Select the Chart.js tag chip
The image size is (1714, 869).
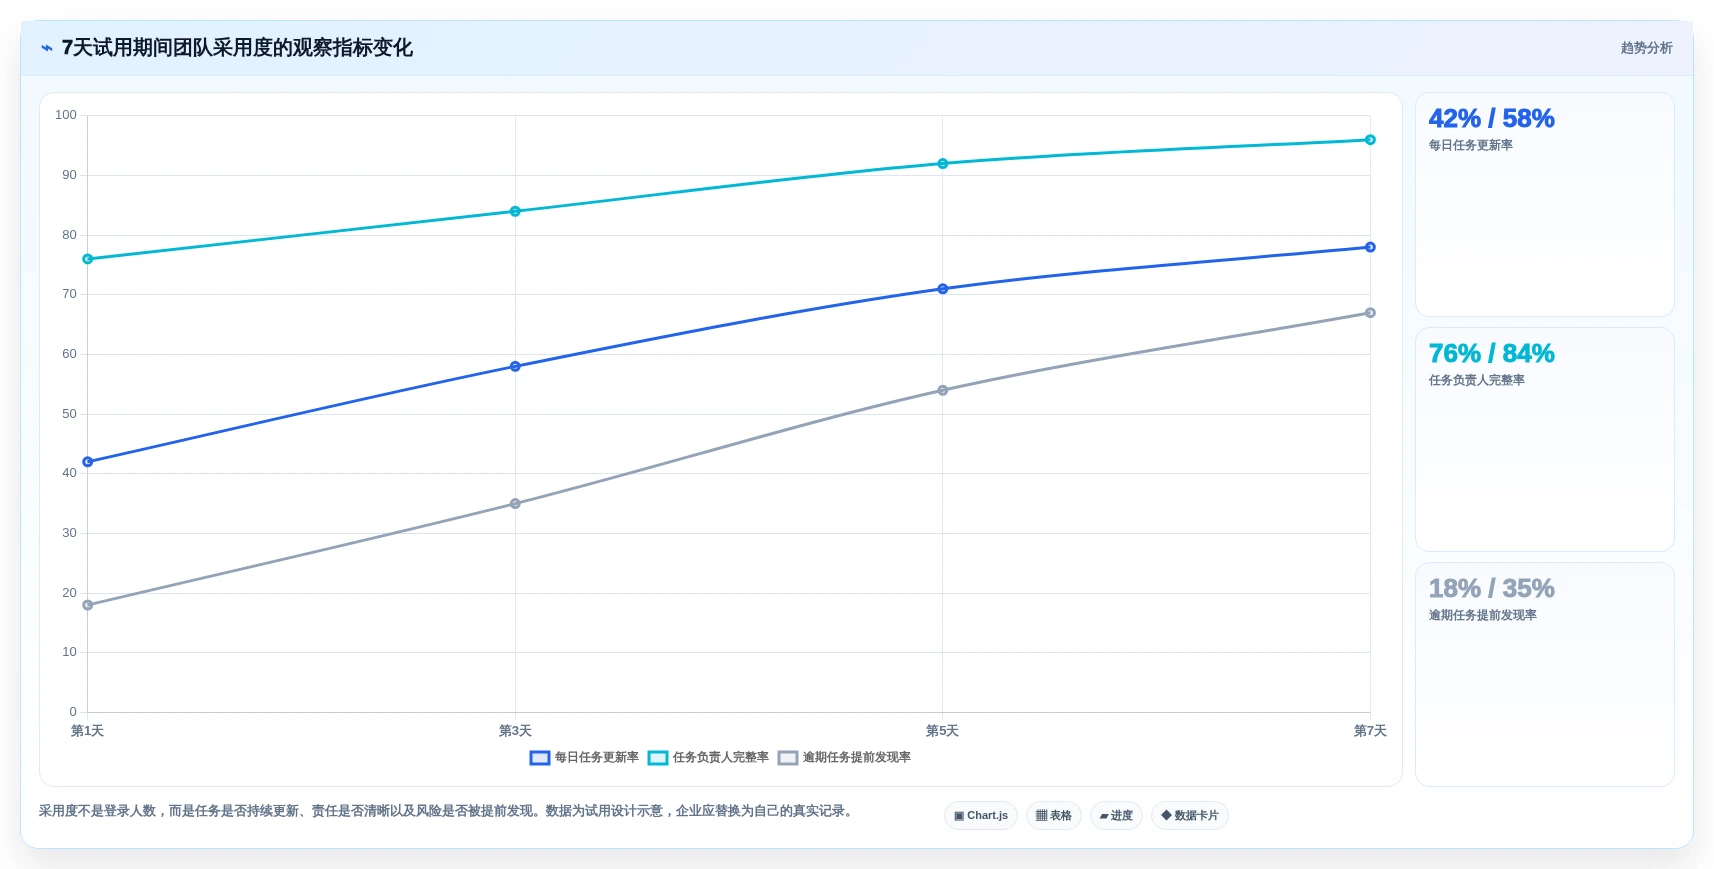981,816
